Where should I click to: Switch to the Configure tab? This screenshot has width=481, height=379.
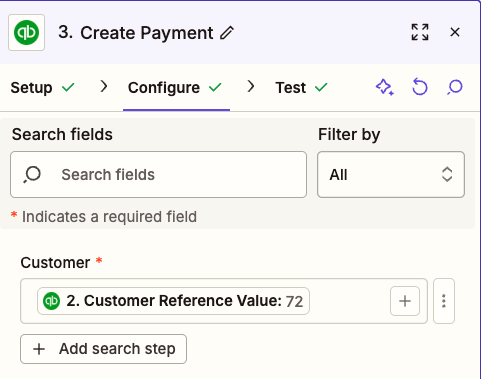175,88
